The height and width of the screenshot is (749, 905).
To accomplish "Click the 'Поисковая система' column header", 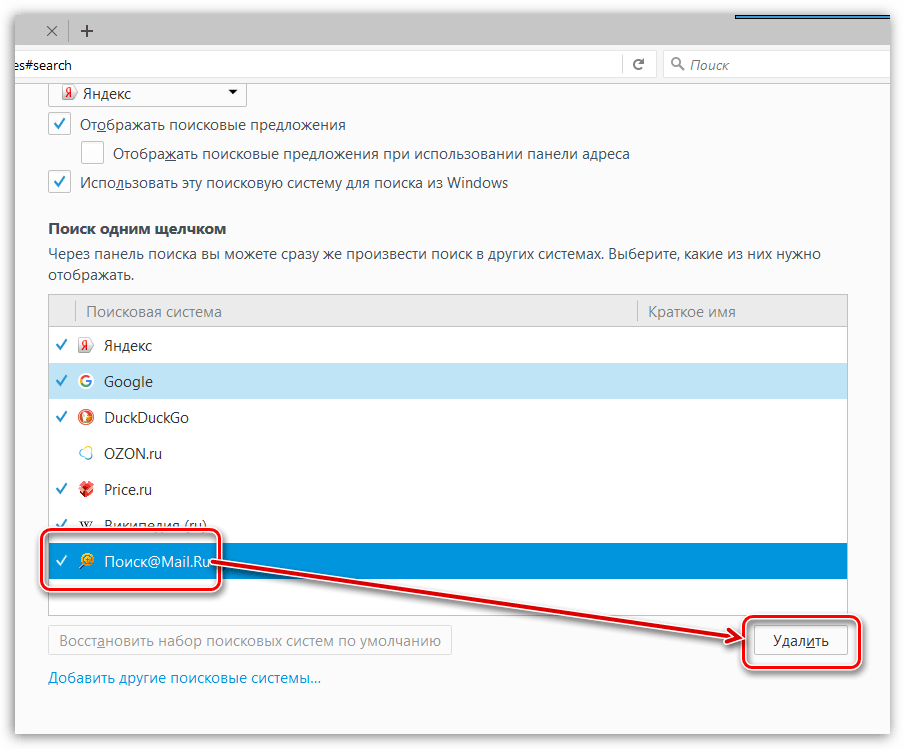I will pos(356,312).
